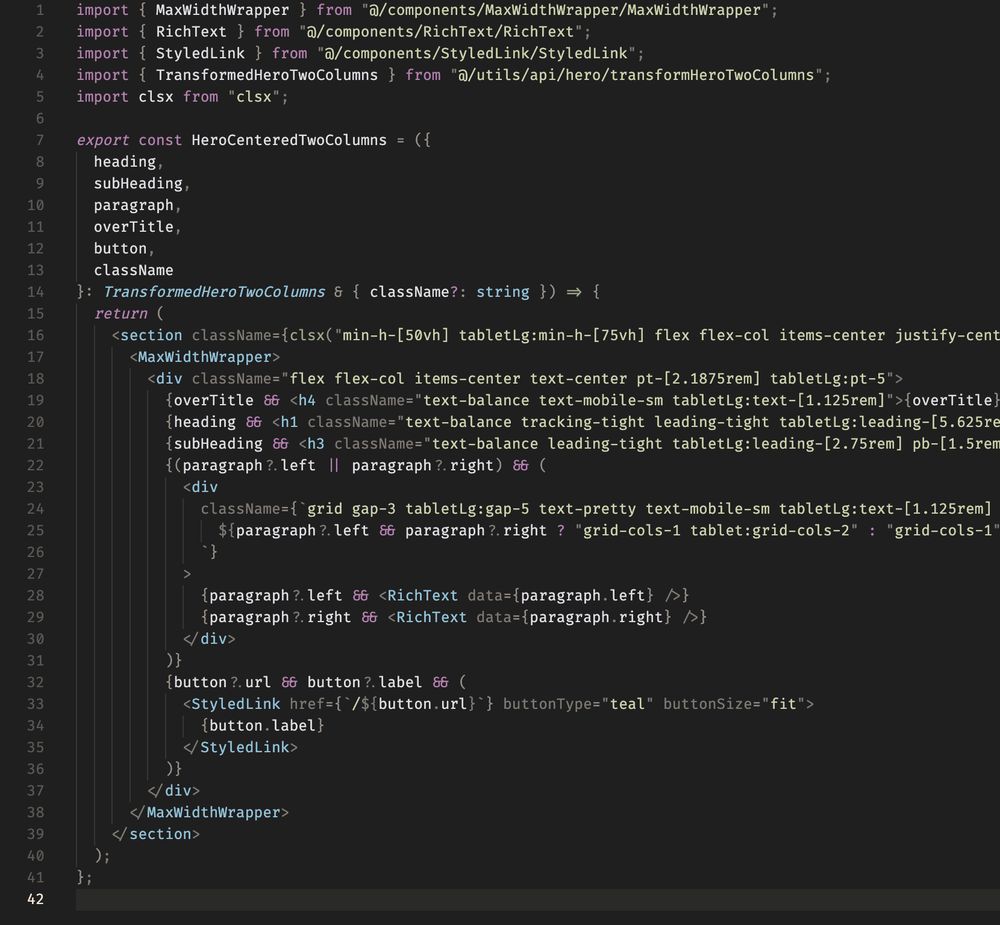This screenshot has height=925, width=1000.
Task: Click the "@/components/StyledLink/StyledLink" import path
Action: tap(475, 54)
